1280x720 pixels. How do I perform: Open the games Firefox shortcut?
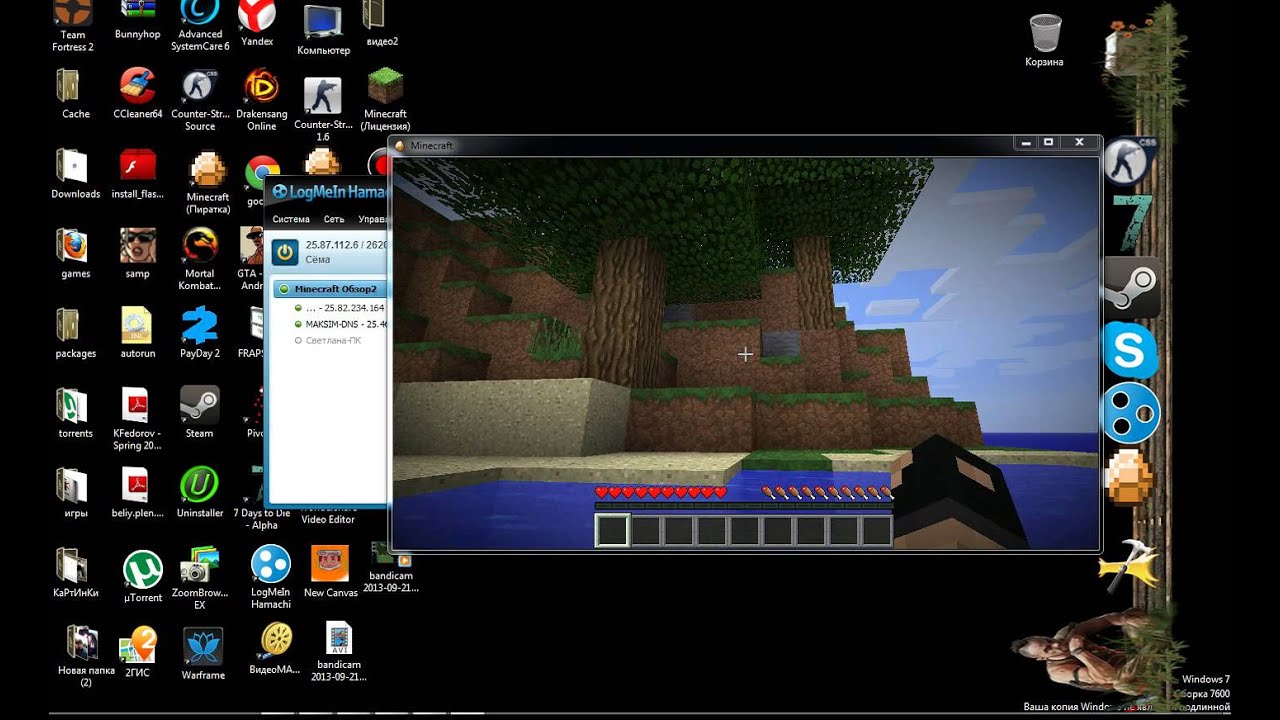pos(76,254)
